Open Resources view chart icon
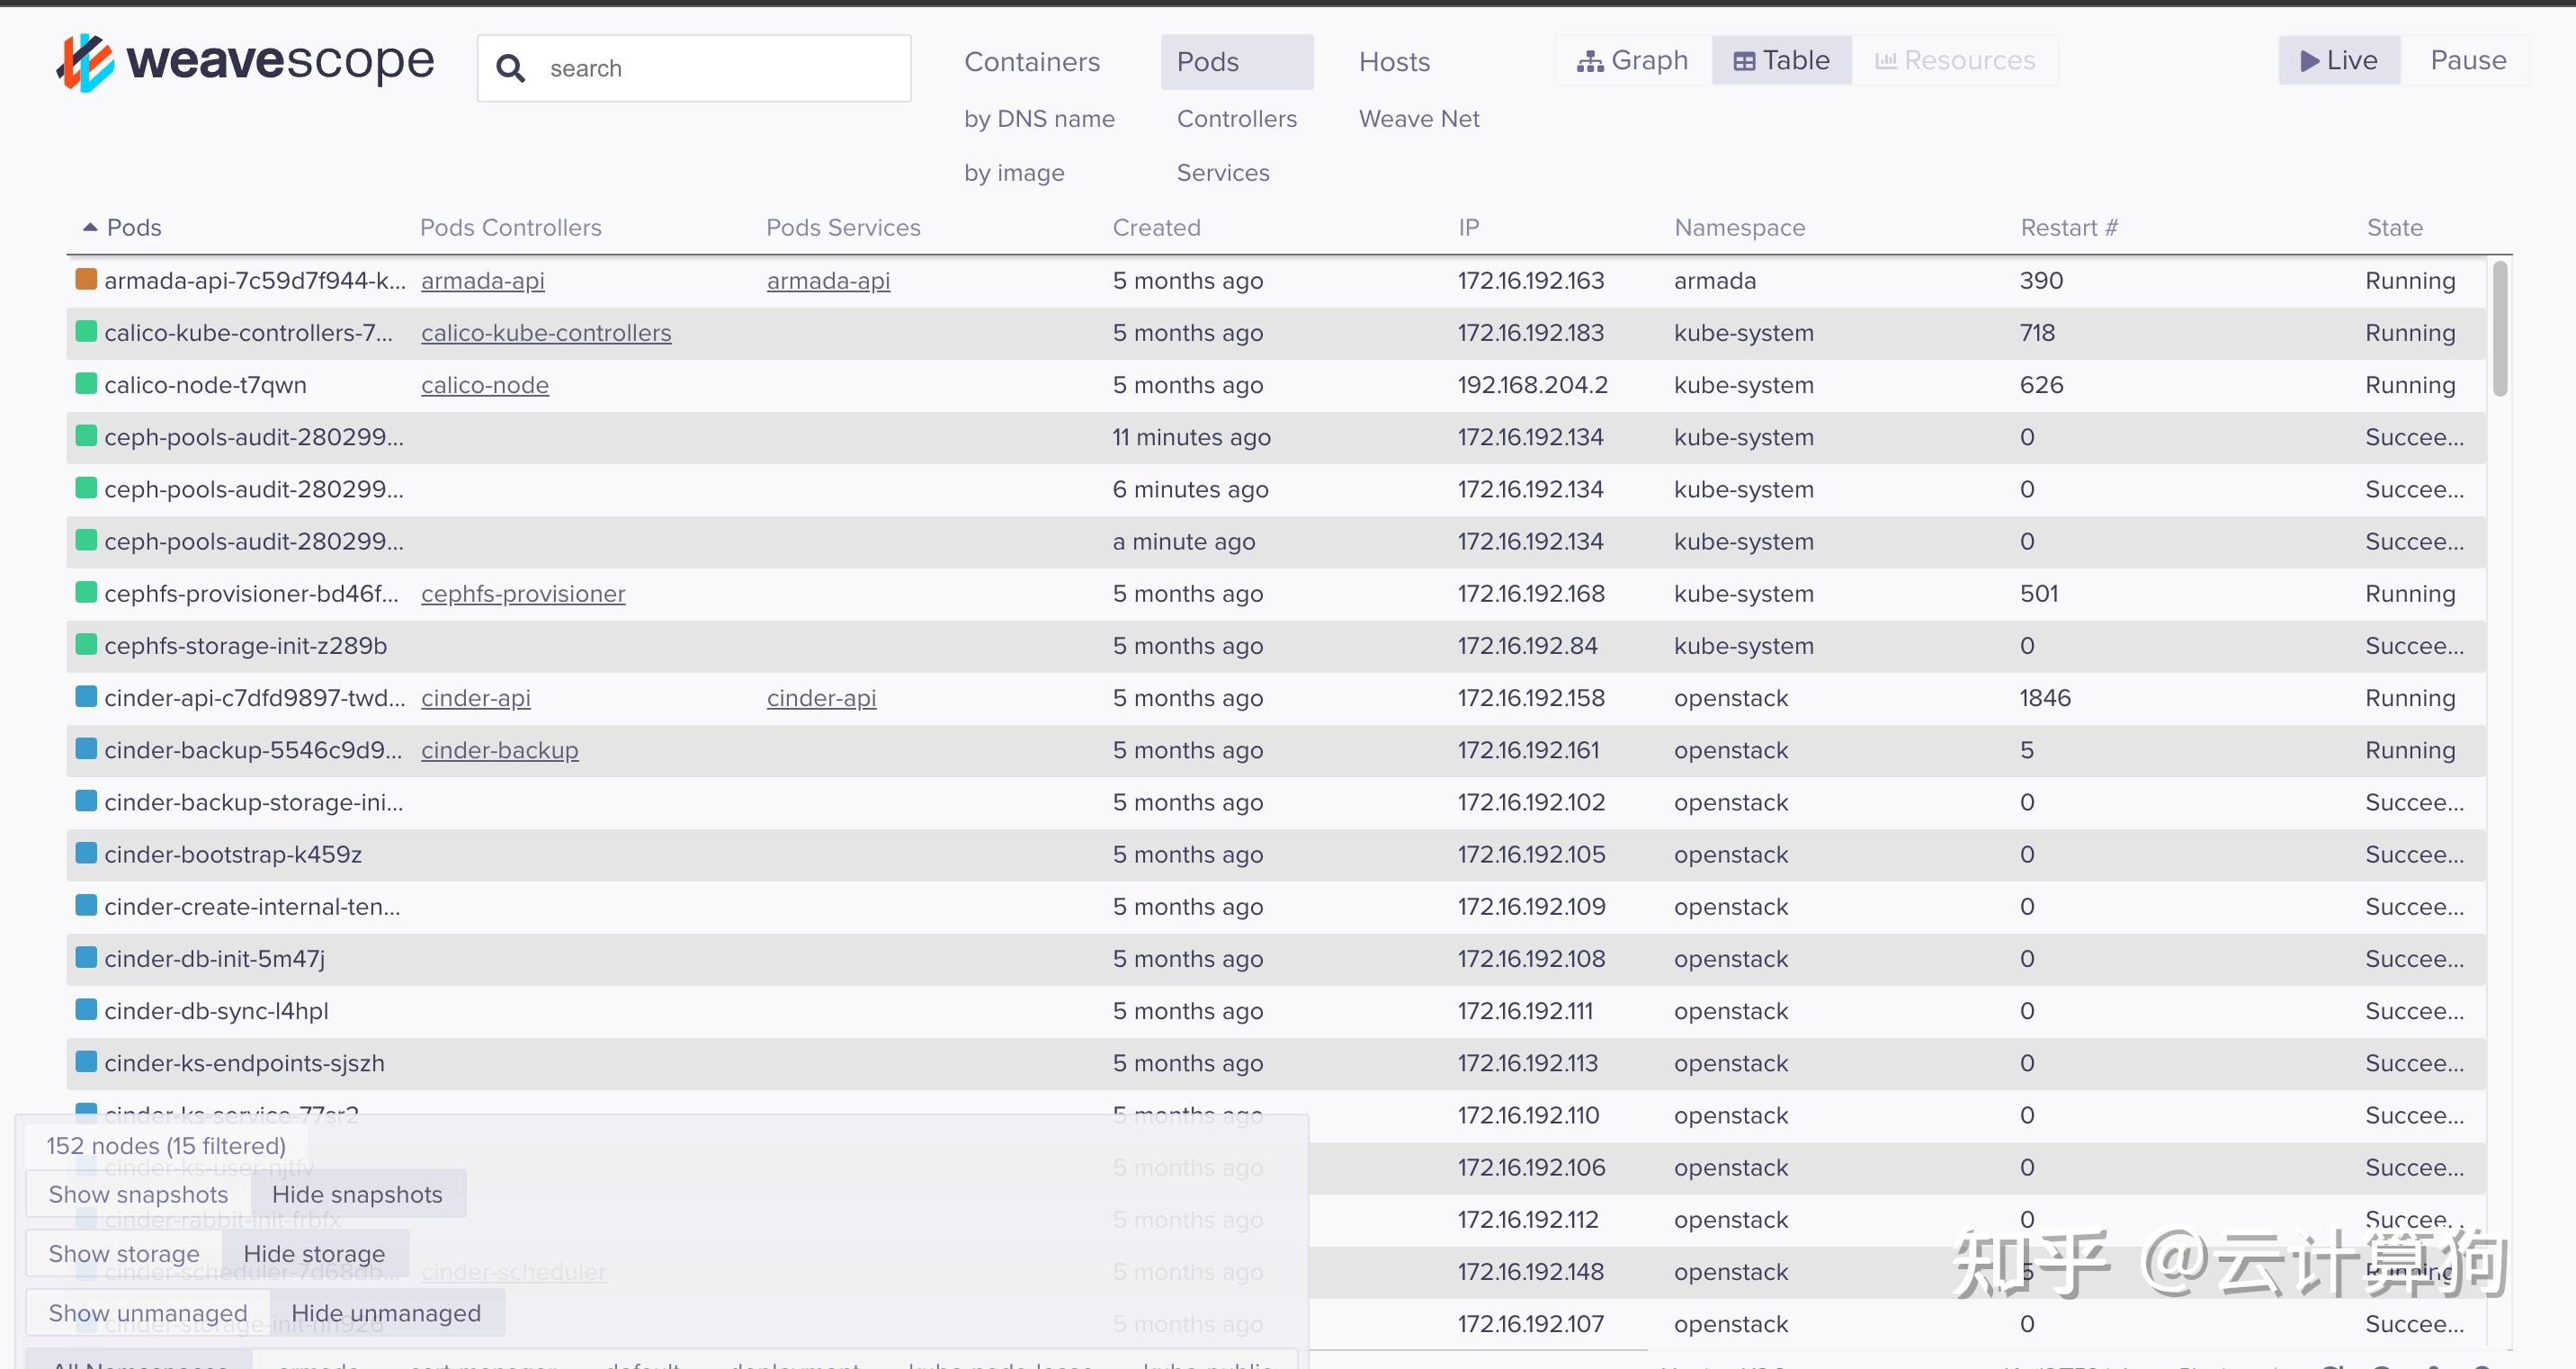The height and width of the screenshot is (1369, 2576). click(1886, 61)
